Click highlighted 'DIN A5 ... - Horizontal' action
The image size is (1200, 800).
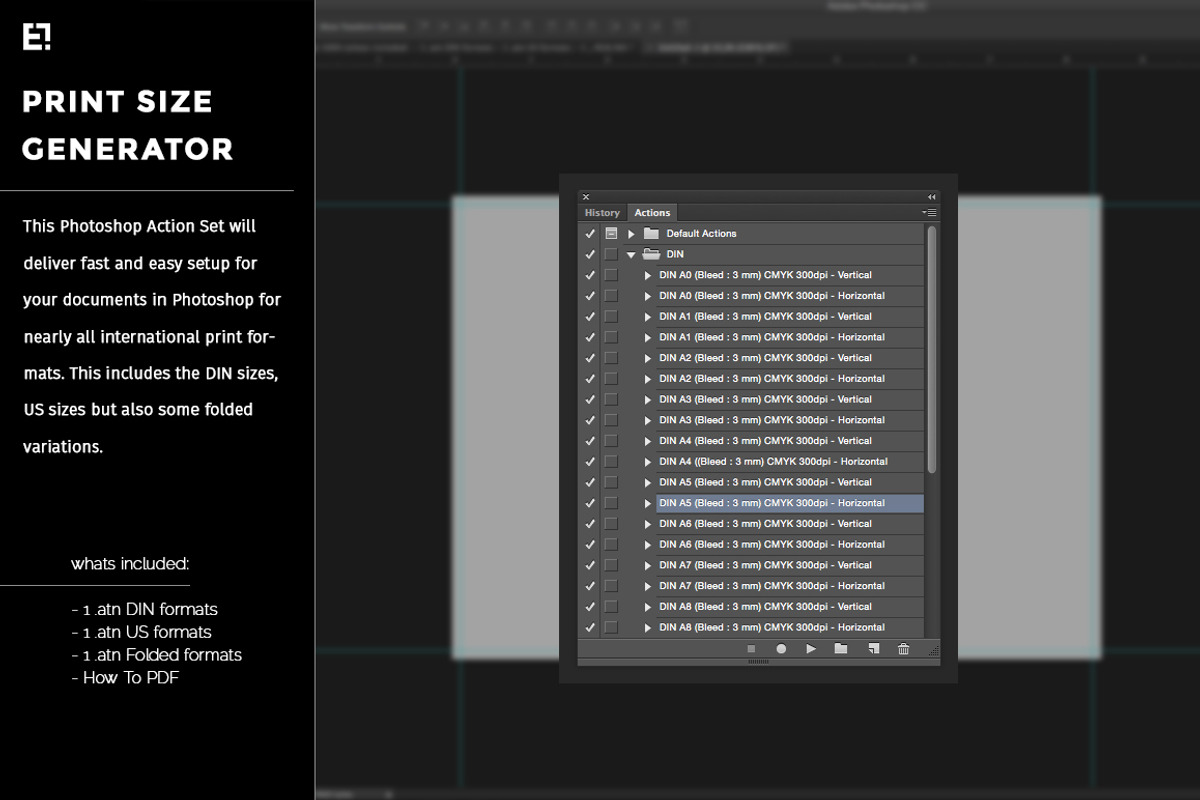[790, 503]
